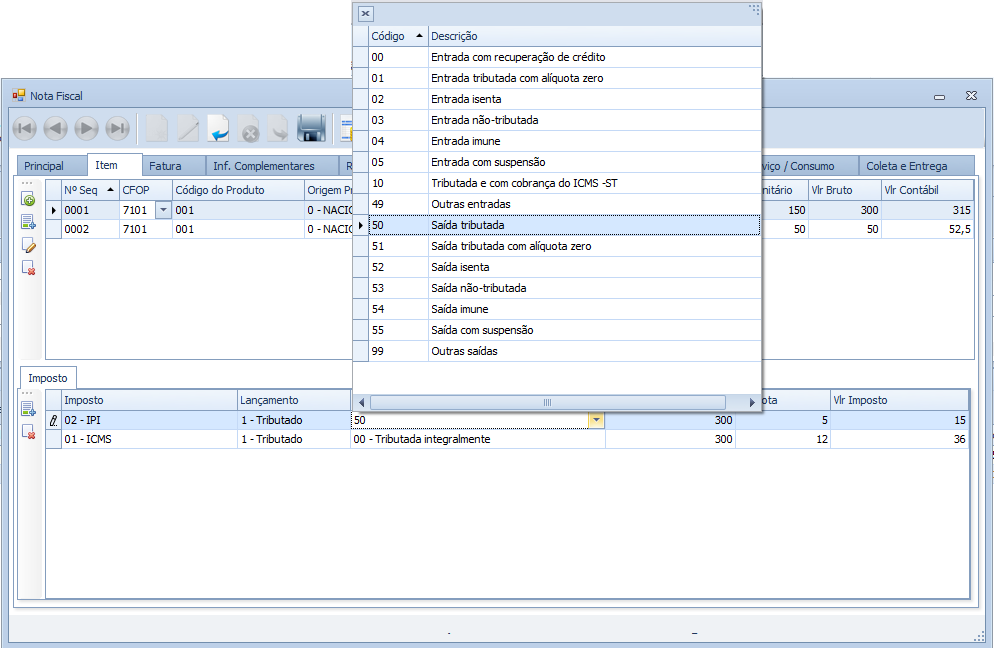Click the Vlr Contábil column header
This screenshot has width=994, height=648.
927,190
